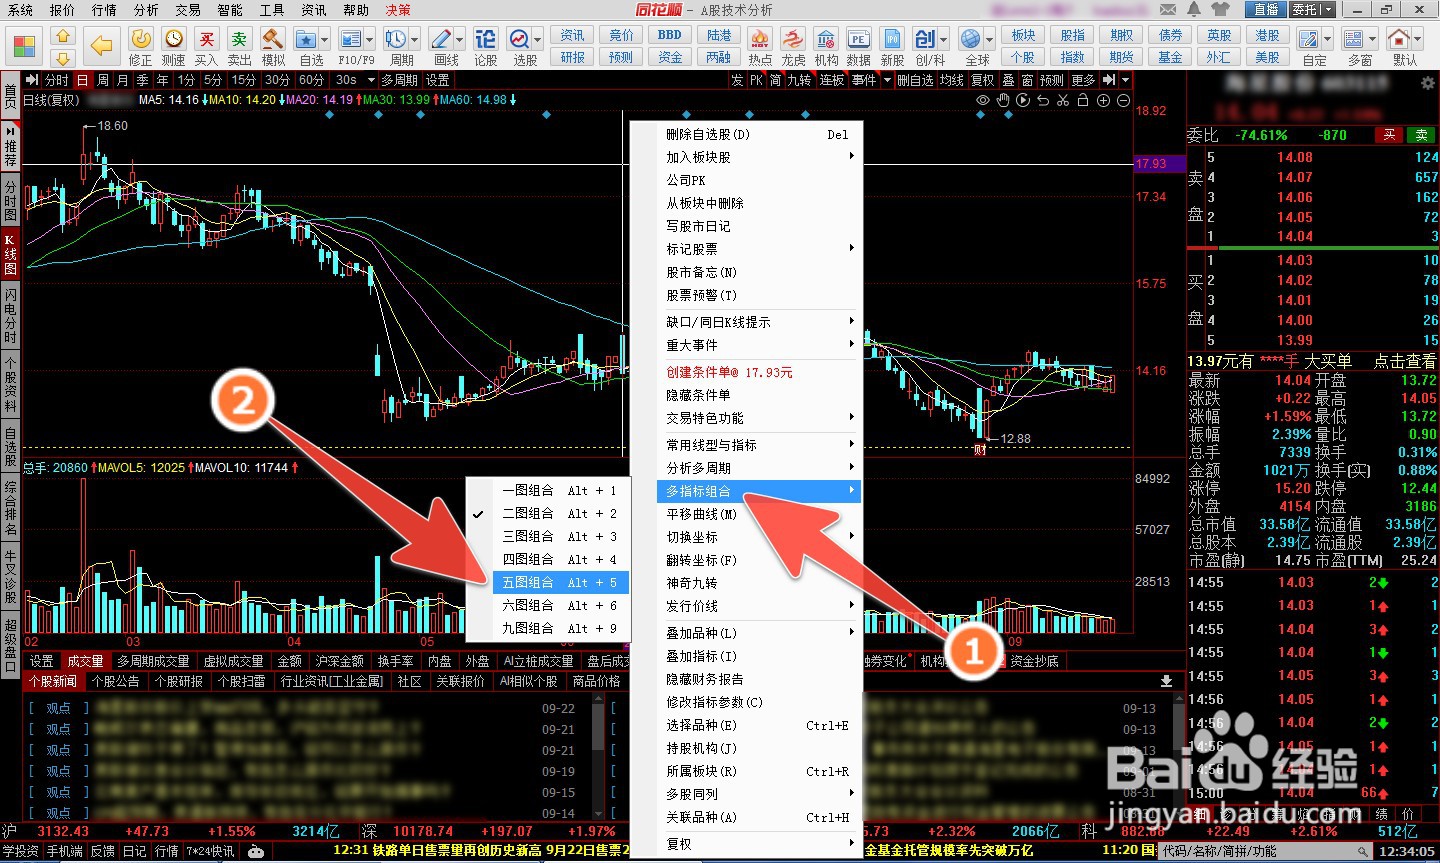Select the 画线 drawing pencil tool

point(441,39)
